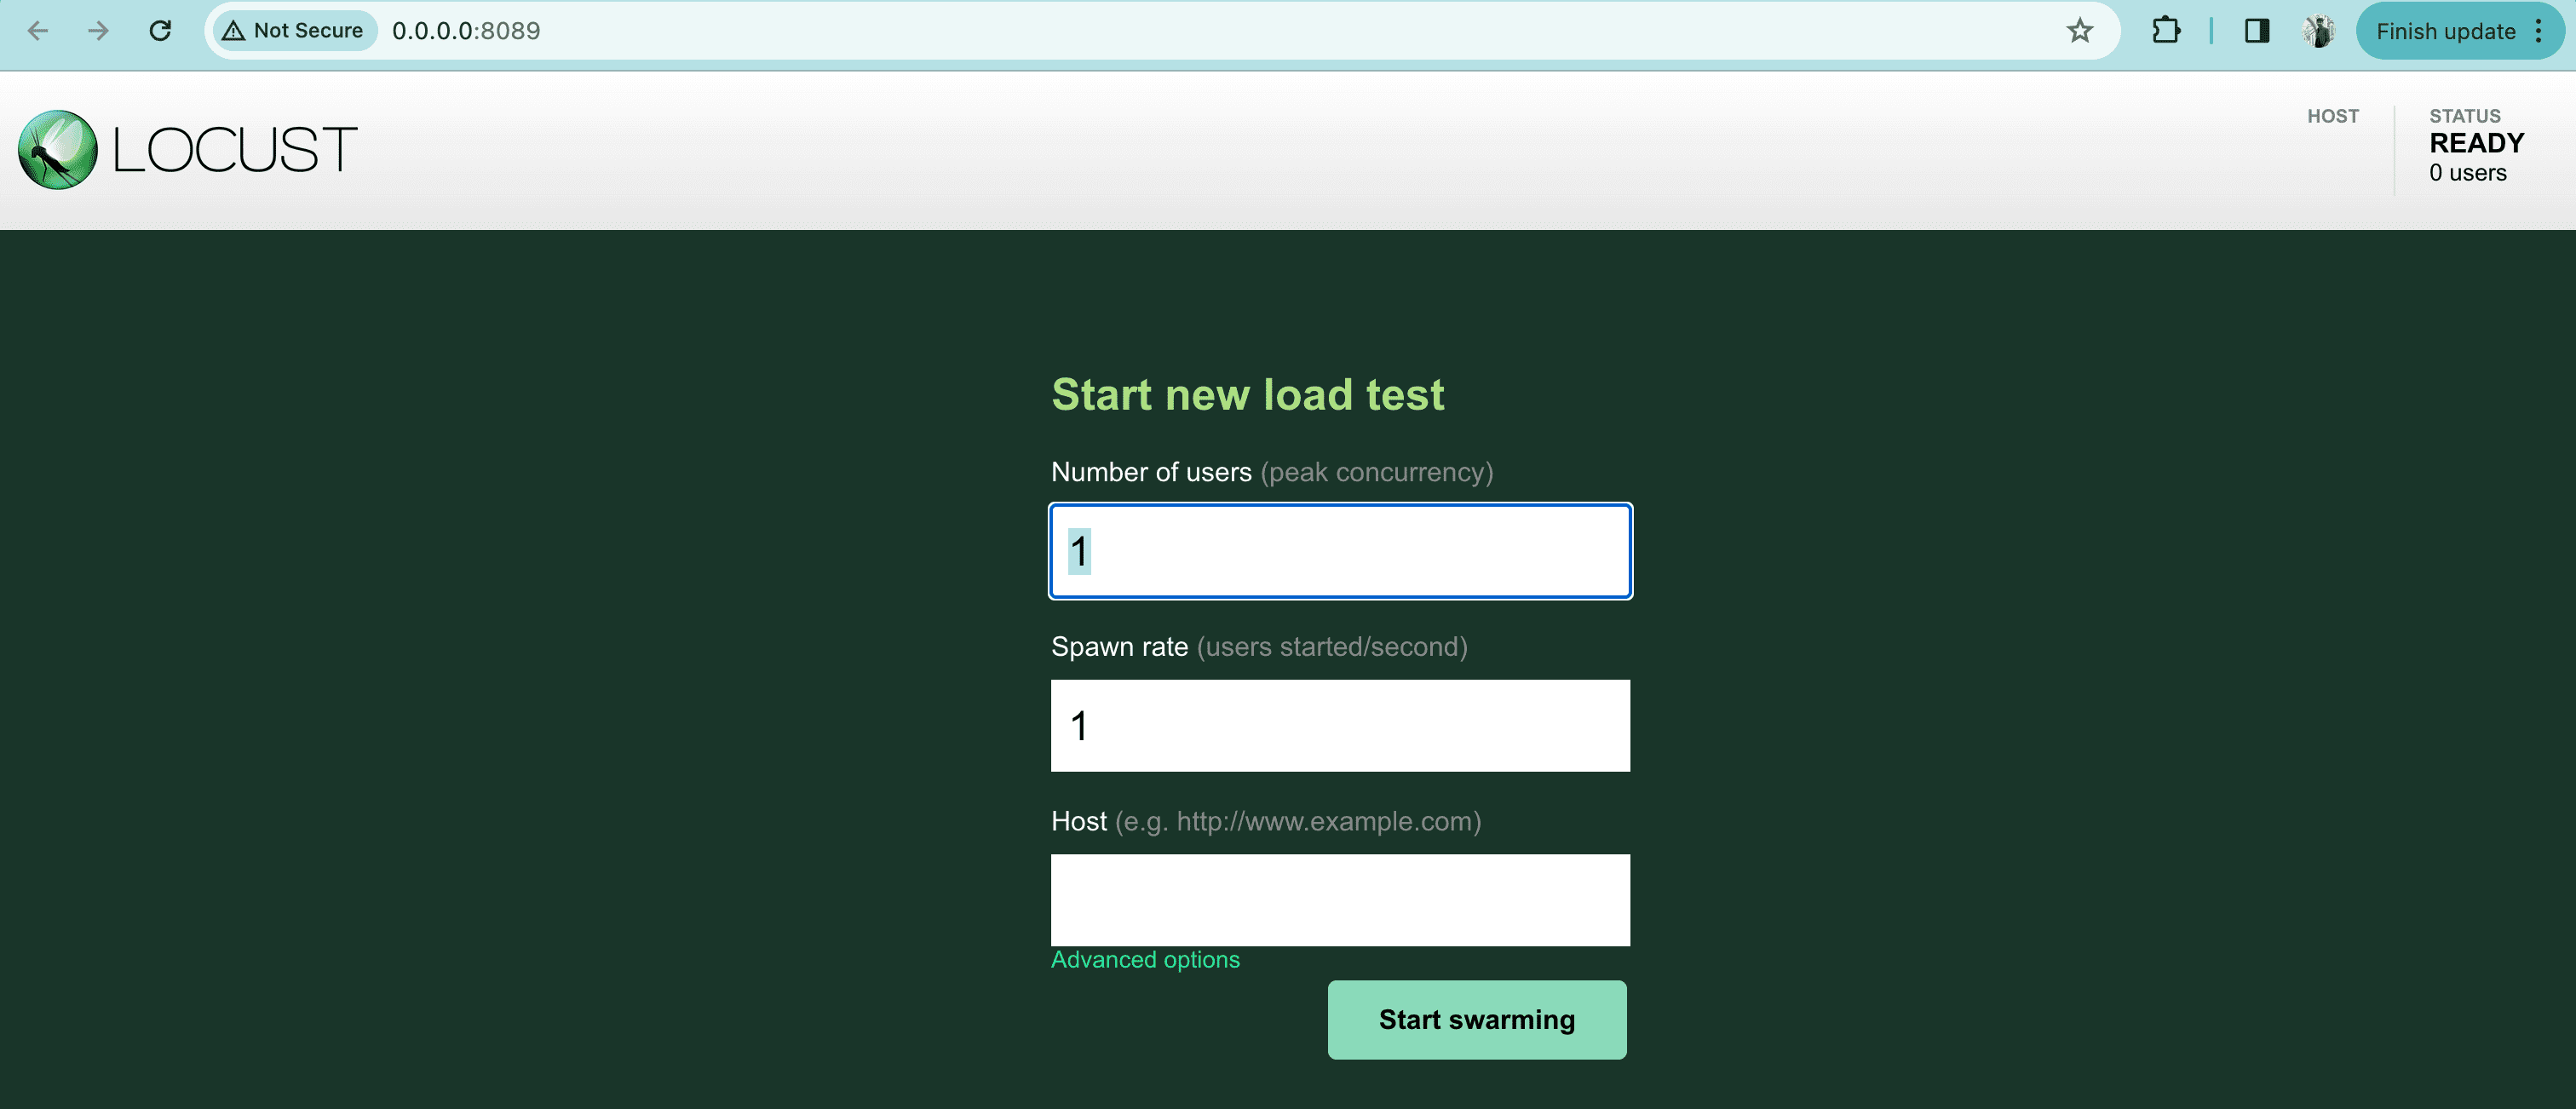Image resolution: width=2576 pixels, height=1109 pixels.
Task: Click the Host example label text
Action: click(1266, 821)
